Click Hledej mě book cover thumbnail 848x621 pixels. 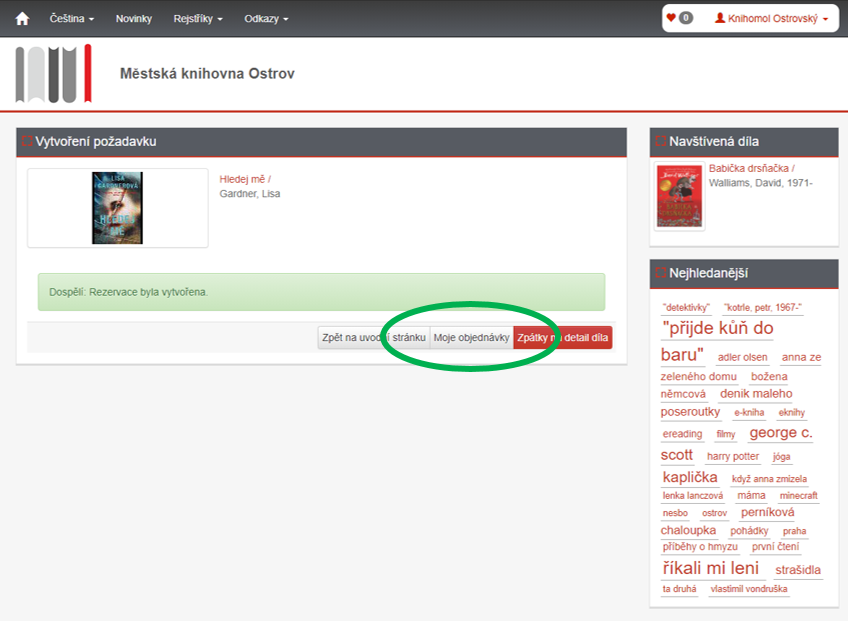pos(117,208)
